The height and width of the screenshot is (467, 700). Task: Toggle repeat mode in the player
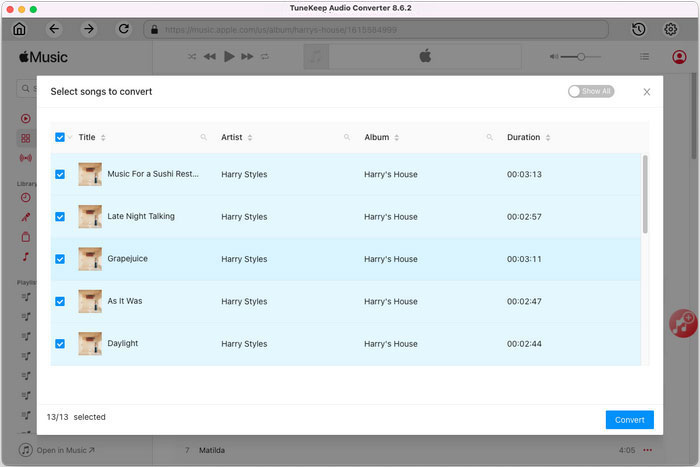pos(265,57)
